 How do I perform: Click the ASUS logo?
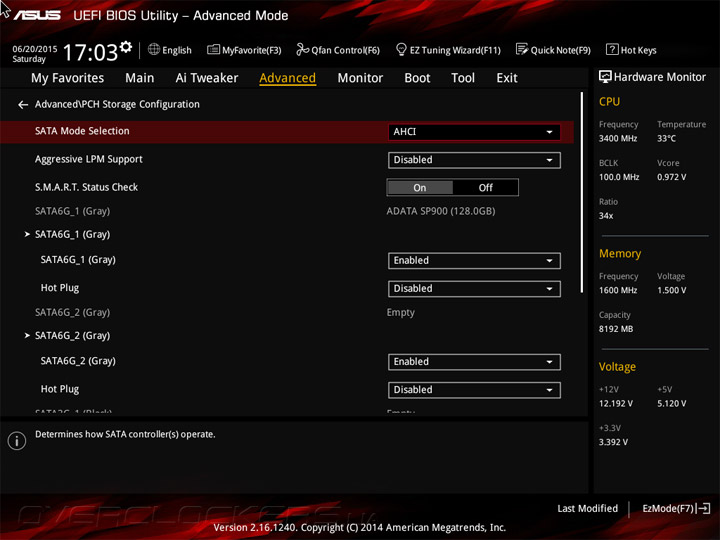click(x=37, y=15)
